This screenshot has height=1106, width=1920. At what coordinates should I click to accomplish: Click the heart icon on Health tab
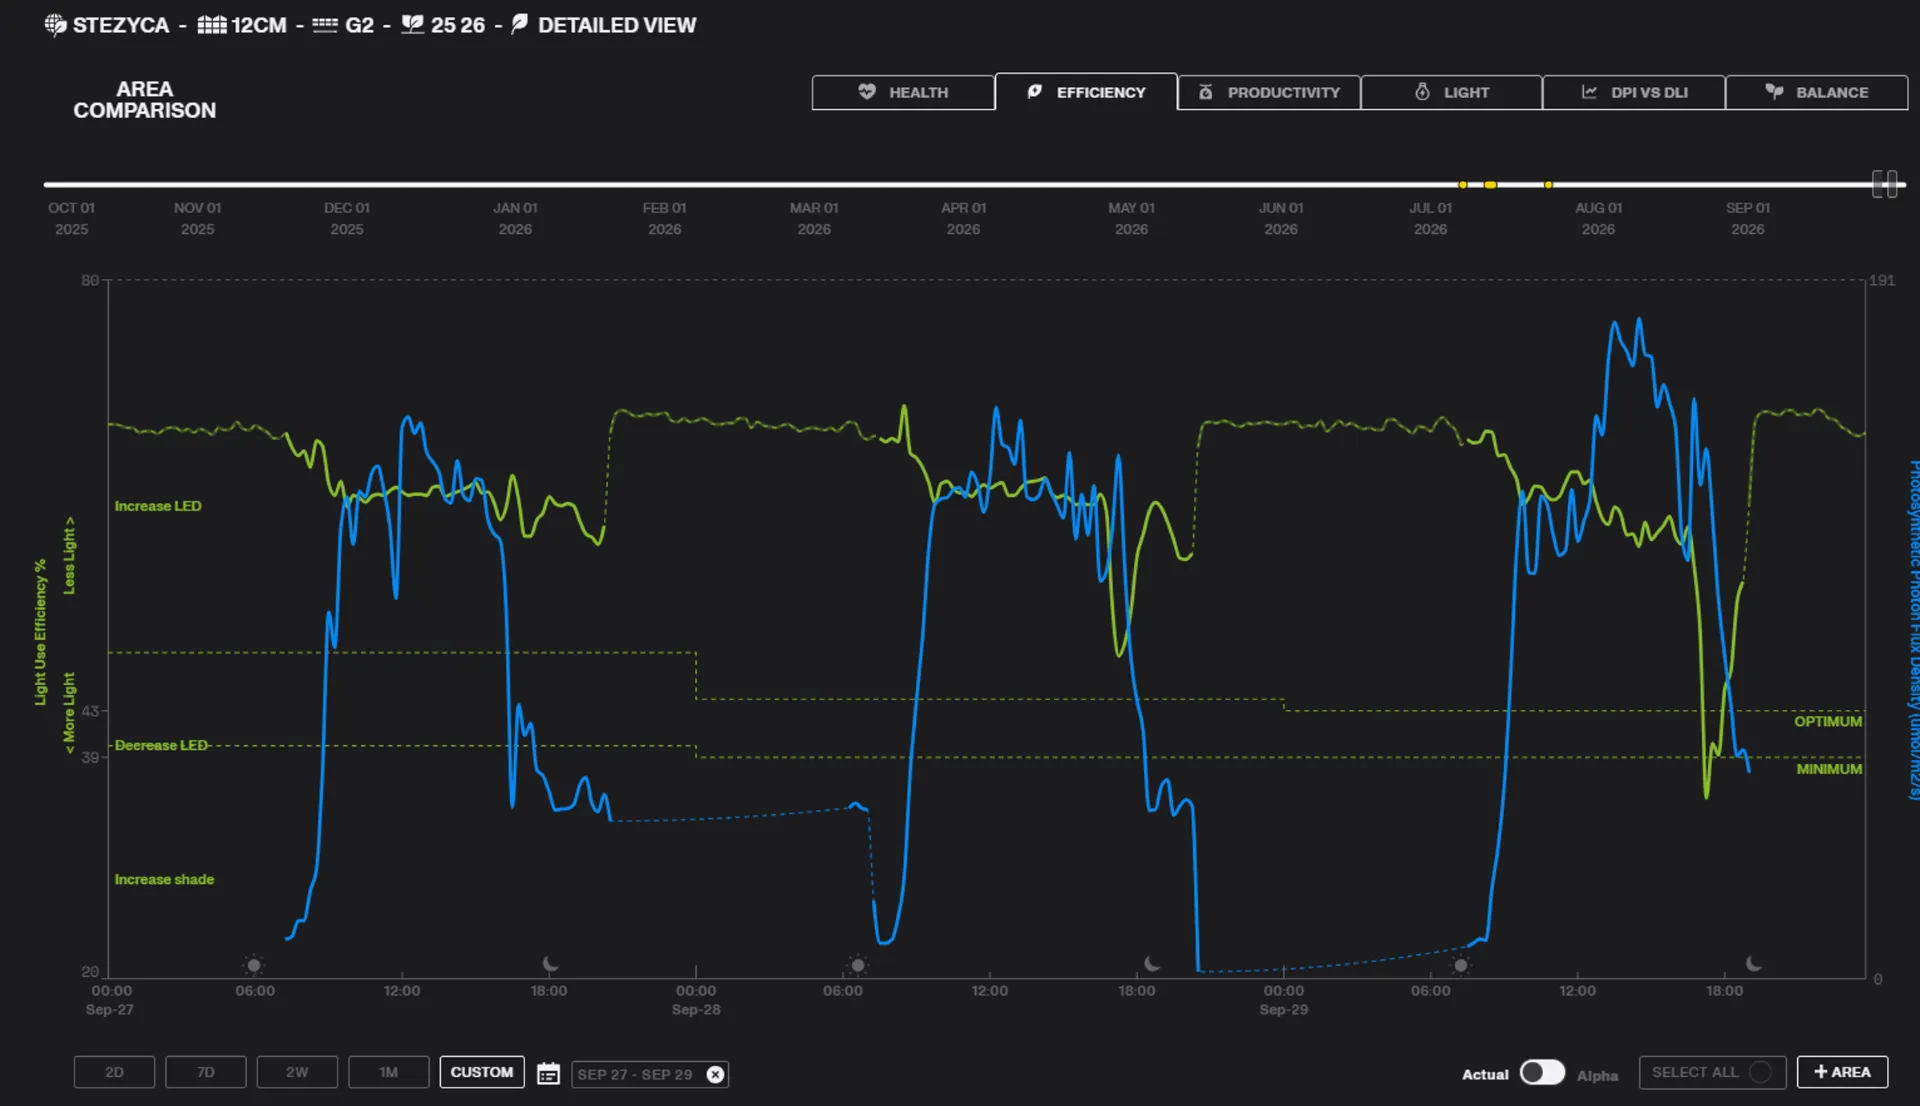(x=867, y=92)
